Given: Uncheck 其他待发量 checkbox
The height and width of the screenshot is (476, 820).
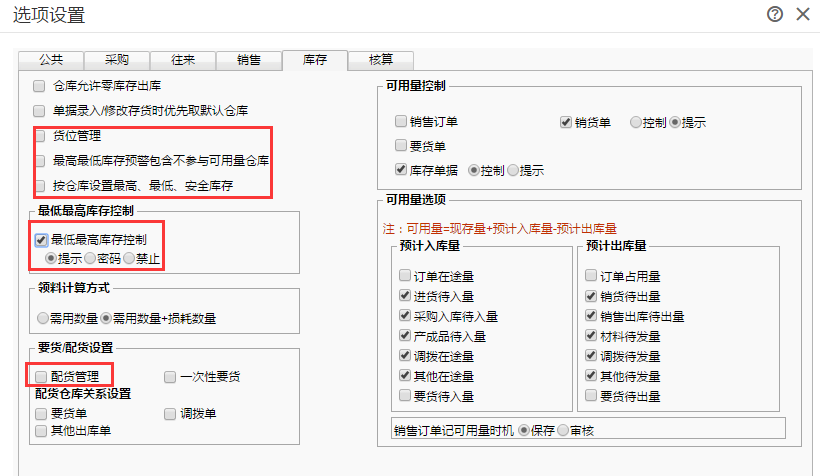Looking at the screenshot, I should tap(591, 375).
